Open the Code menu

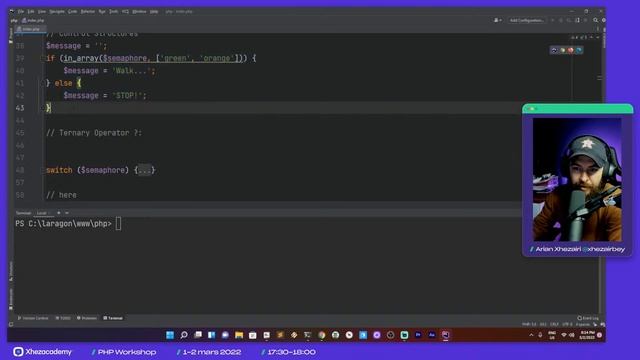pyautogui.click(x=72, y=11)
